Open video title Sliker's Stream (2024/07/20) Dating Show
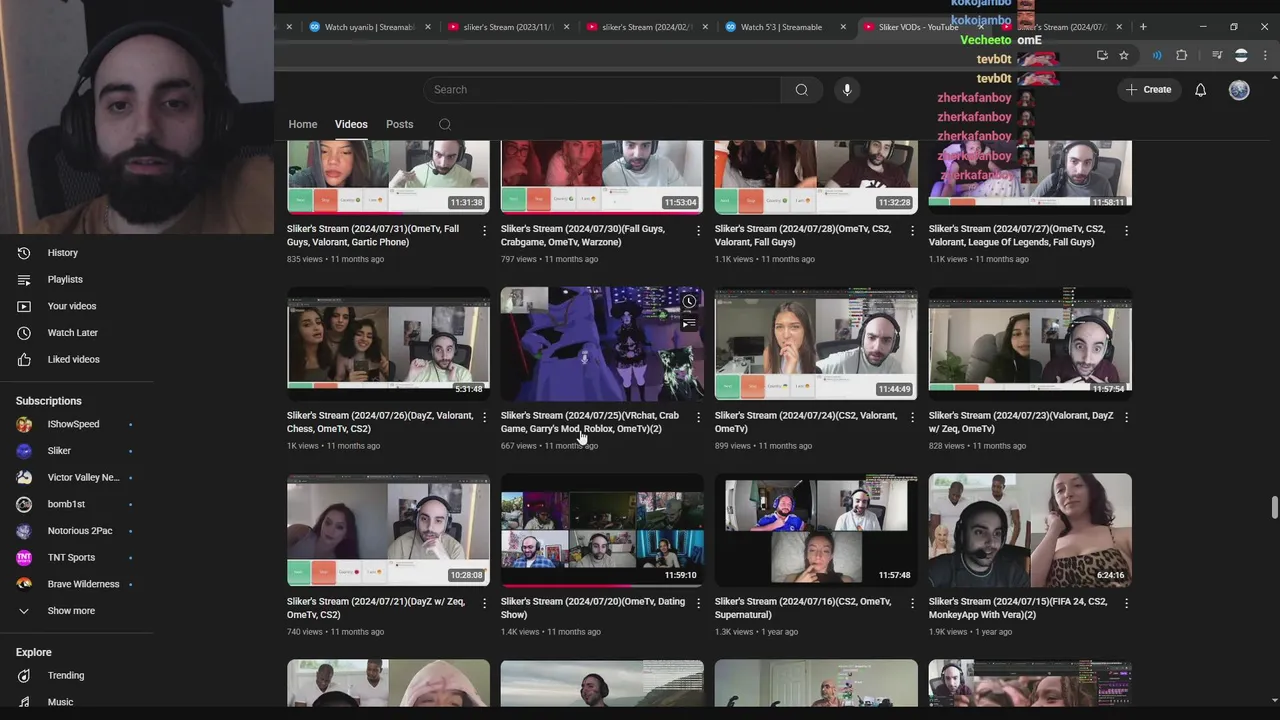This screenshot has width=1280, height=720. 593,608
